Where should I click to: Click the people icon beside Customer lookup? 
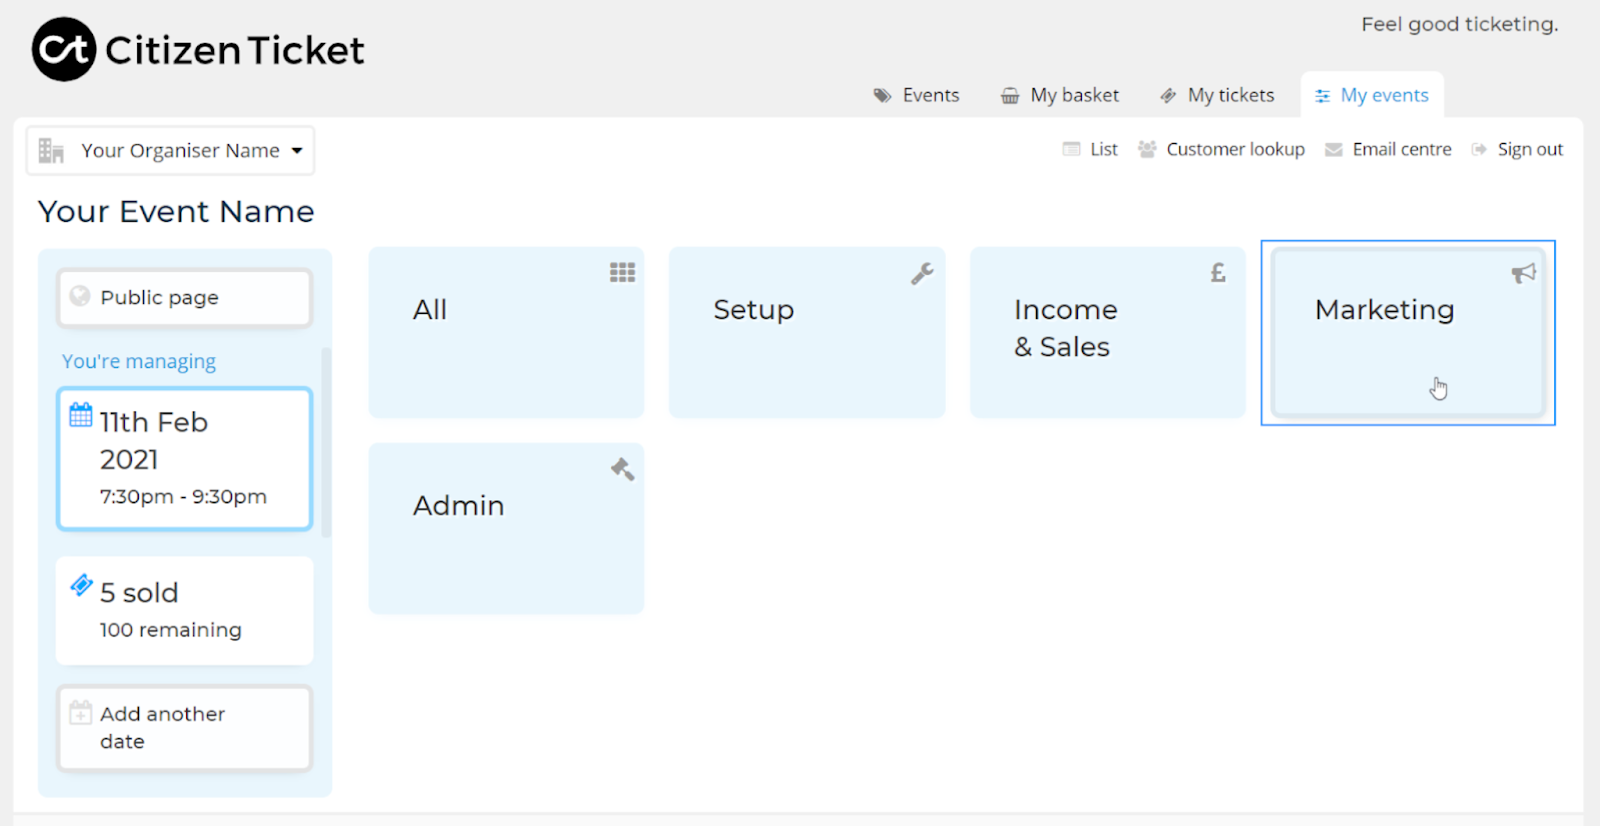point(1147,149)
